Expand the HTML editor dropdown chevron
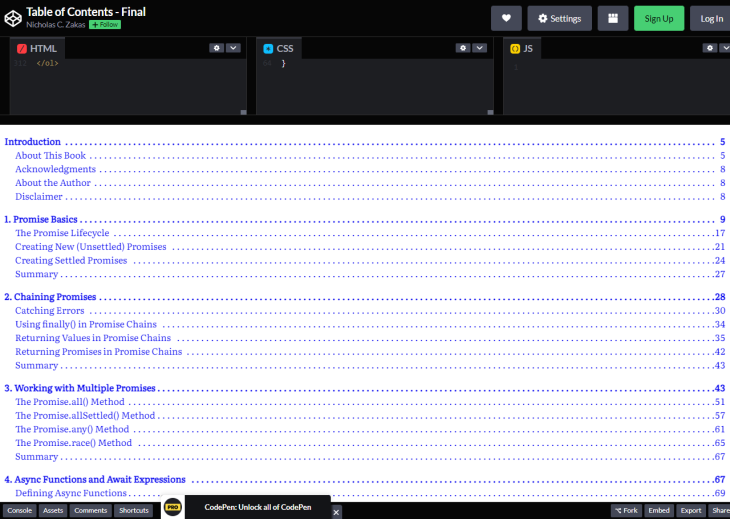This screenshot has height=519, width=730. [x=233, y=48]
